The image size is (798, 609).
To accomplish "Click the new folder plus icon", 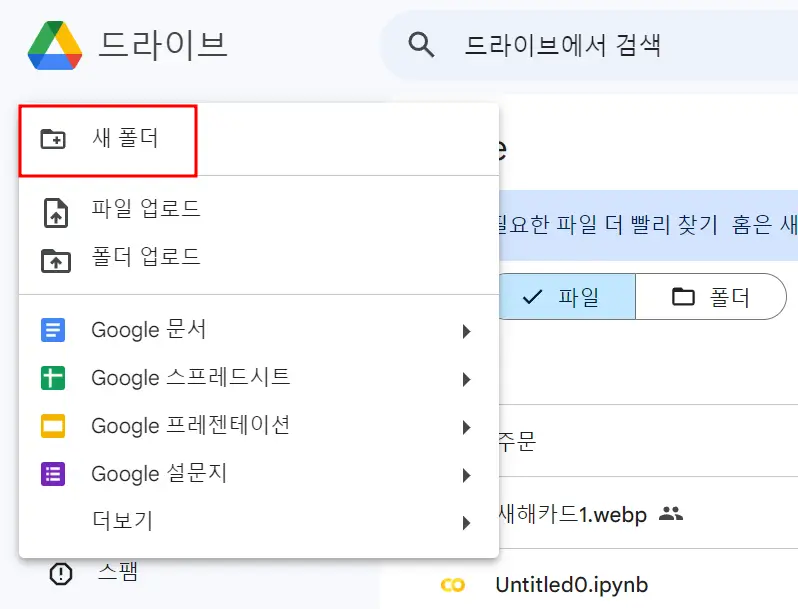I will [53, 138].
